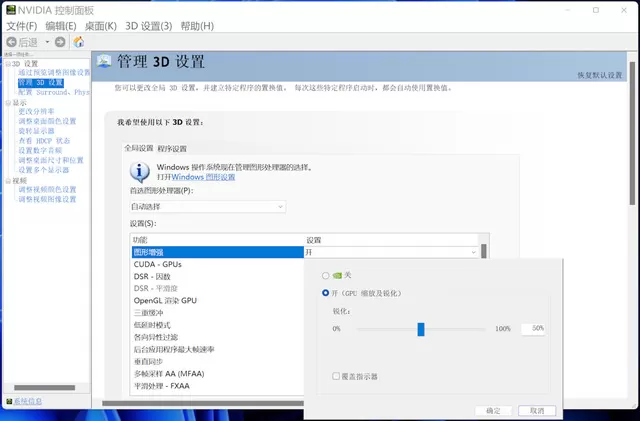Open 通过预览调整图像设置 in sidebar
640x421 pixels.
(x=54, y=73)
